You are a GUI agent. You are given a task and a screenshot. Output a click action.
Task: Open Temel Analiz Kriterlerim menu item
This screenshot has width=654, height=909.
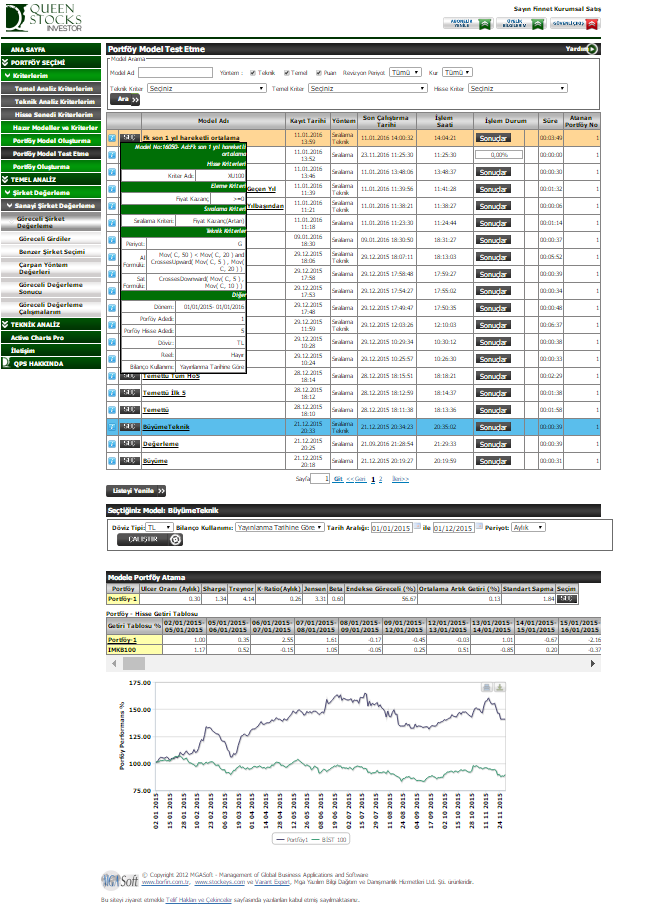tap(51, 89)
